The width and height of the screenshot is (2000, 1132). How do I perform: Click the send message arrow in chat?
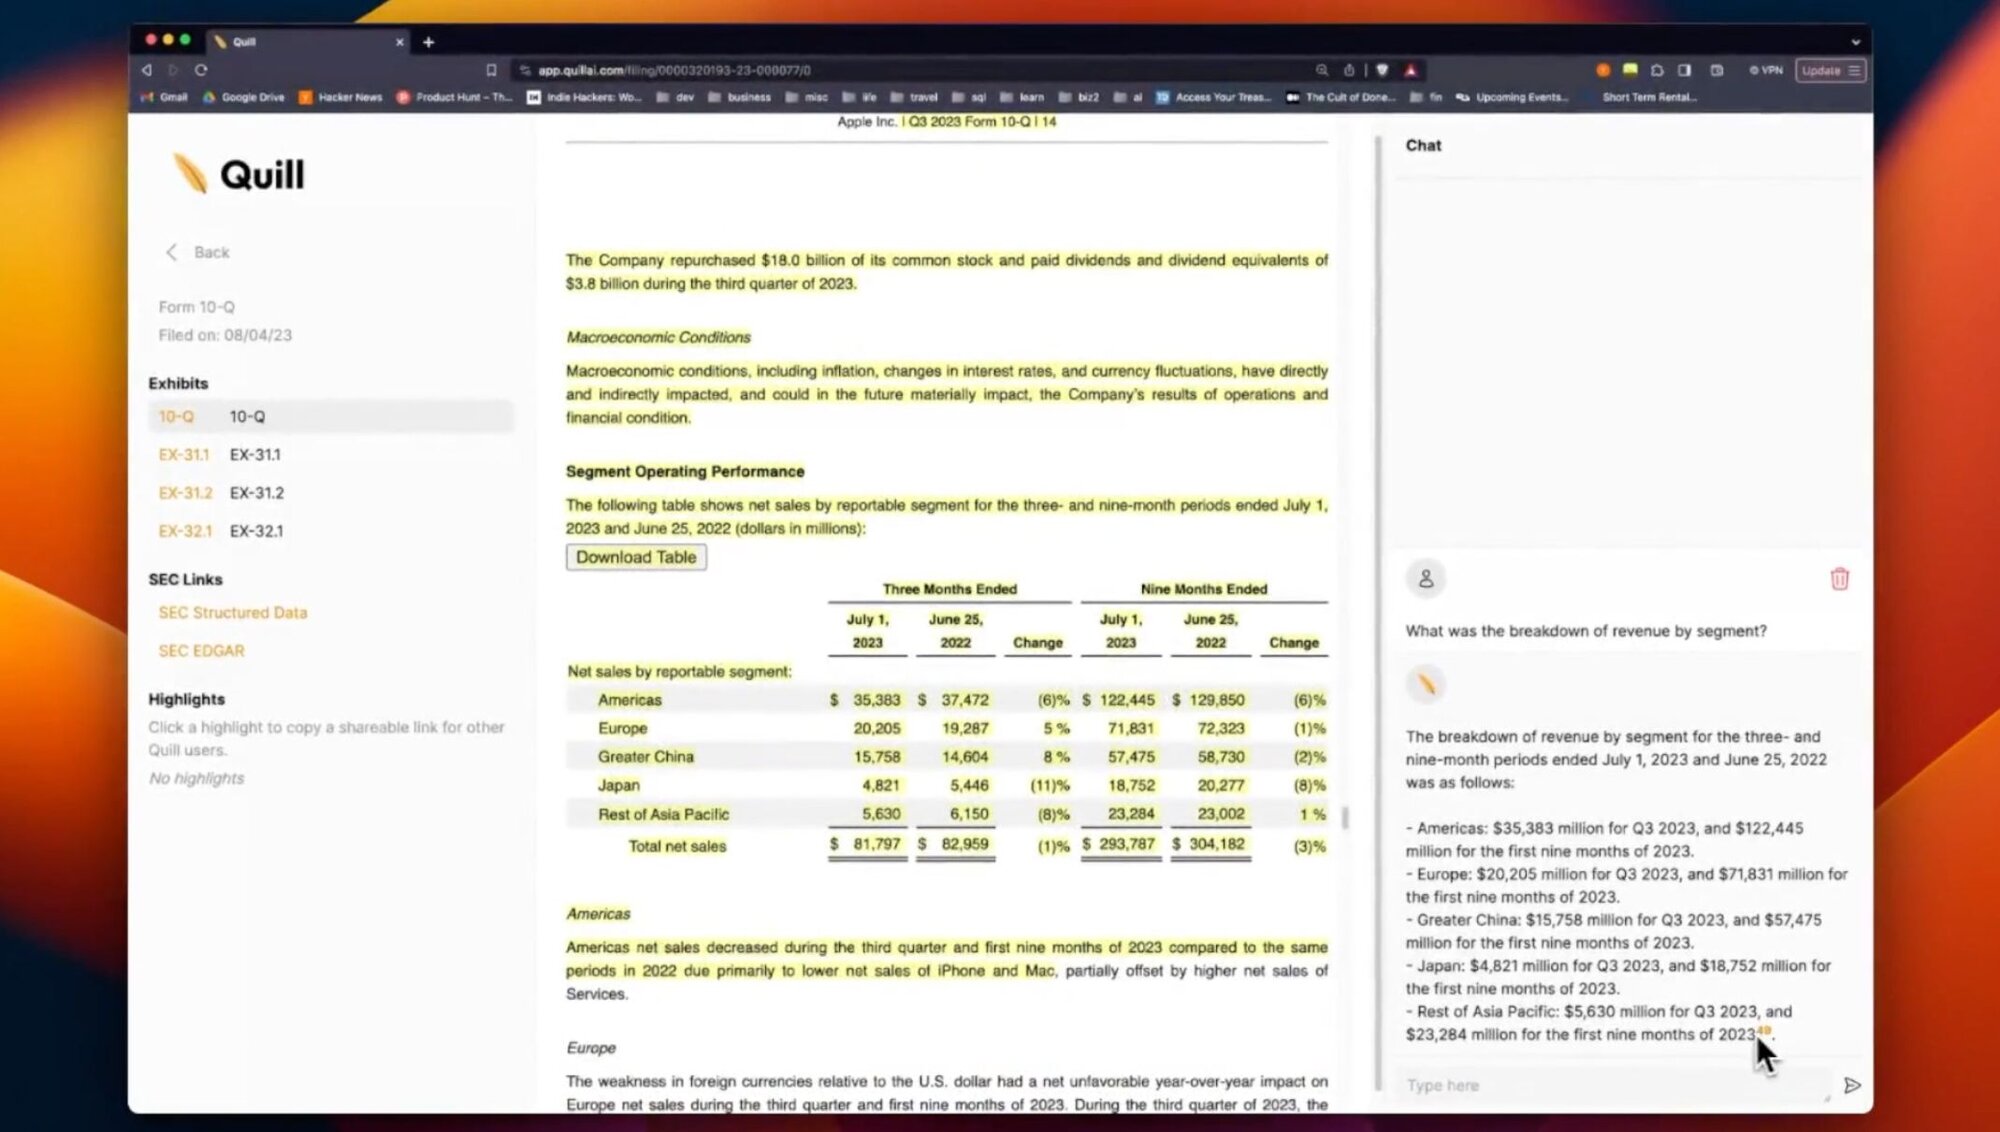pyautogui.click(x=1853, y=1085)
